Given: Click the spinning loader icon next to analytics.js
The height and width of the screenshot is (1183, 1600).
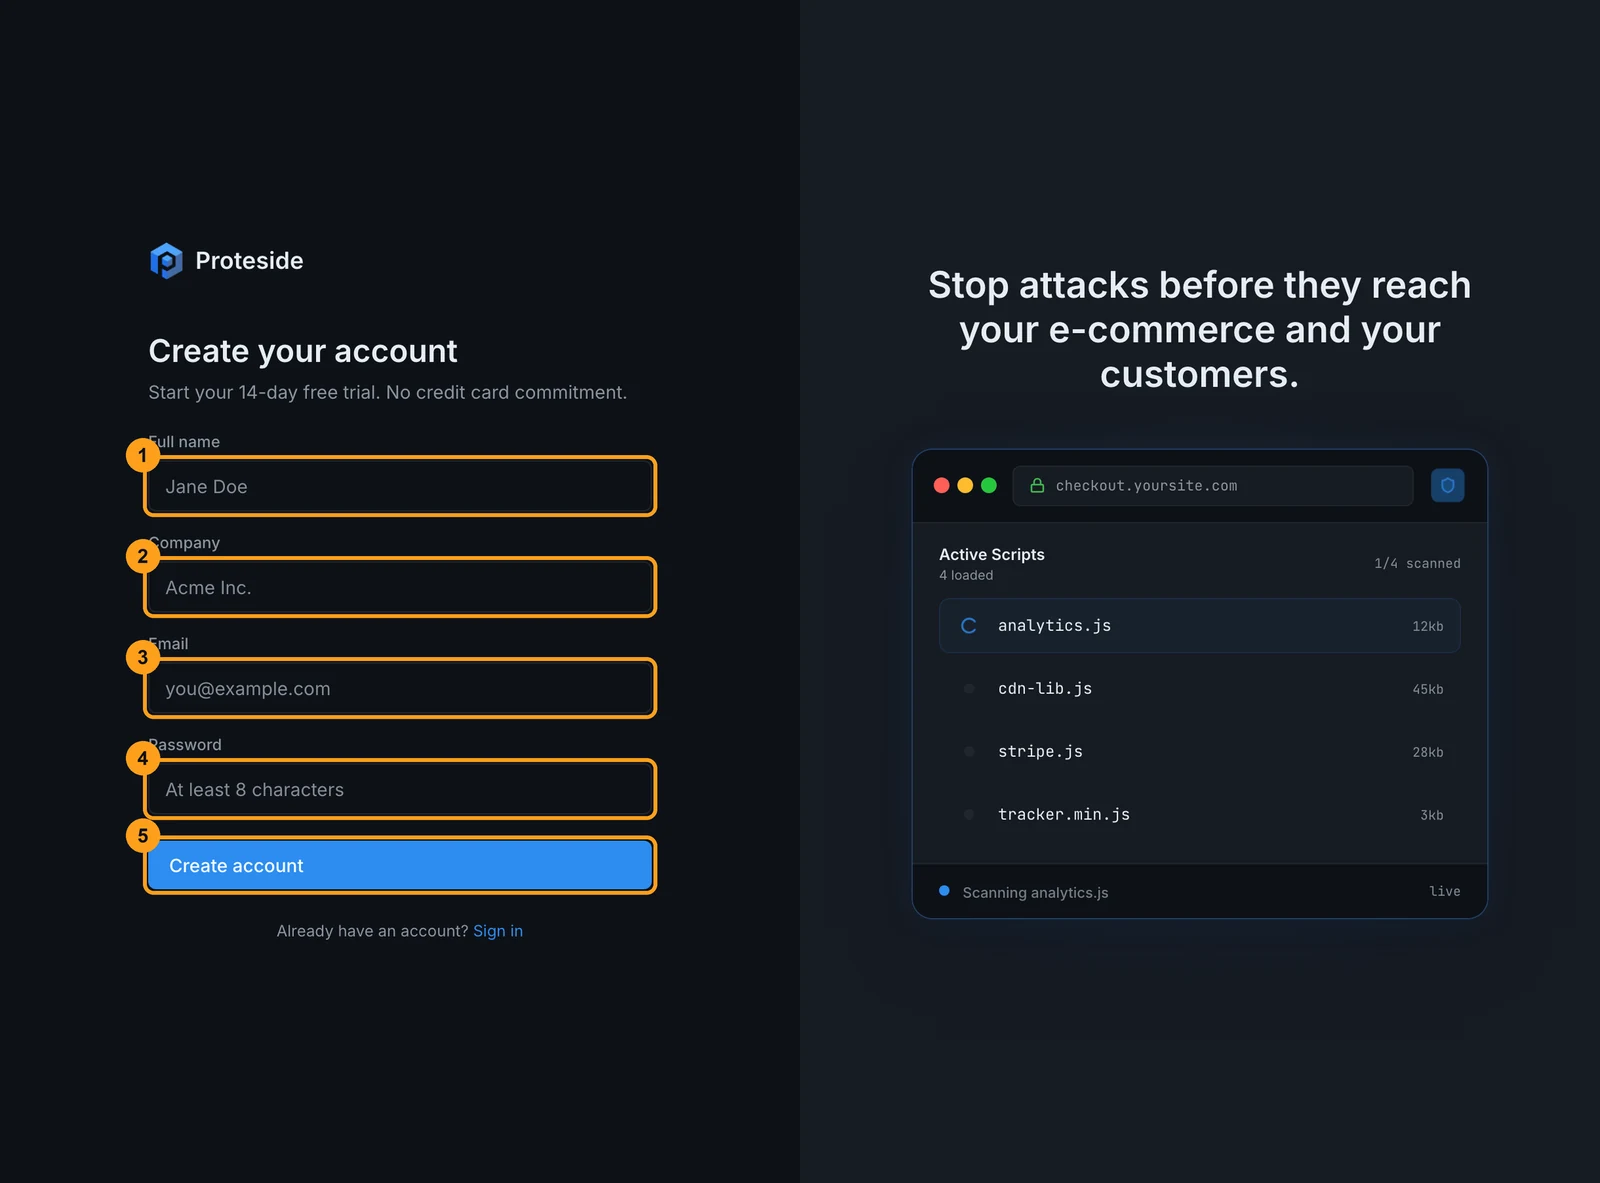Looking at the screenshot, I should (968, 626).
